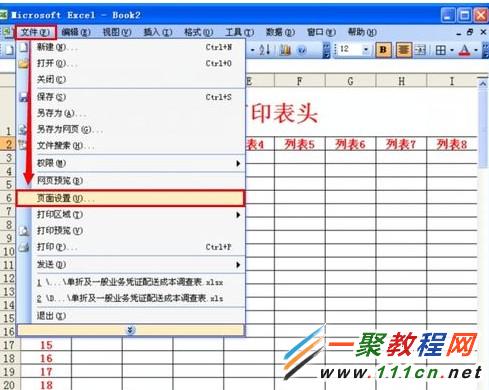This screenshot has height=390, width=489.
Task: Click the New document toolbar icon
Action: coord(9,50)
